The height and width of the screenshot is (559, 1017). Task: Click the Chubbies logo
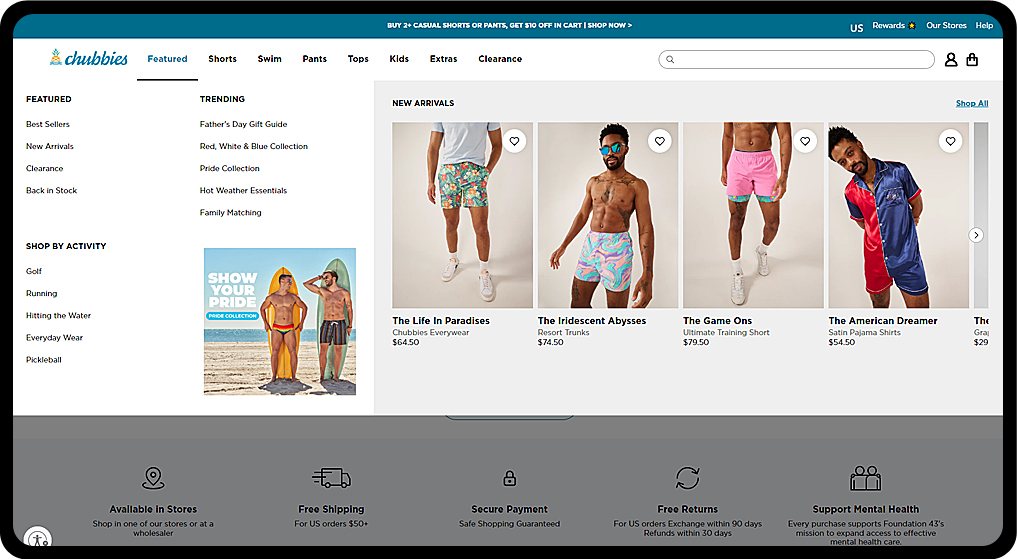click(89, 58)
